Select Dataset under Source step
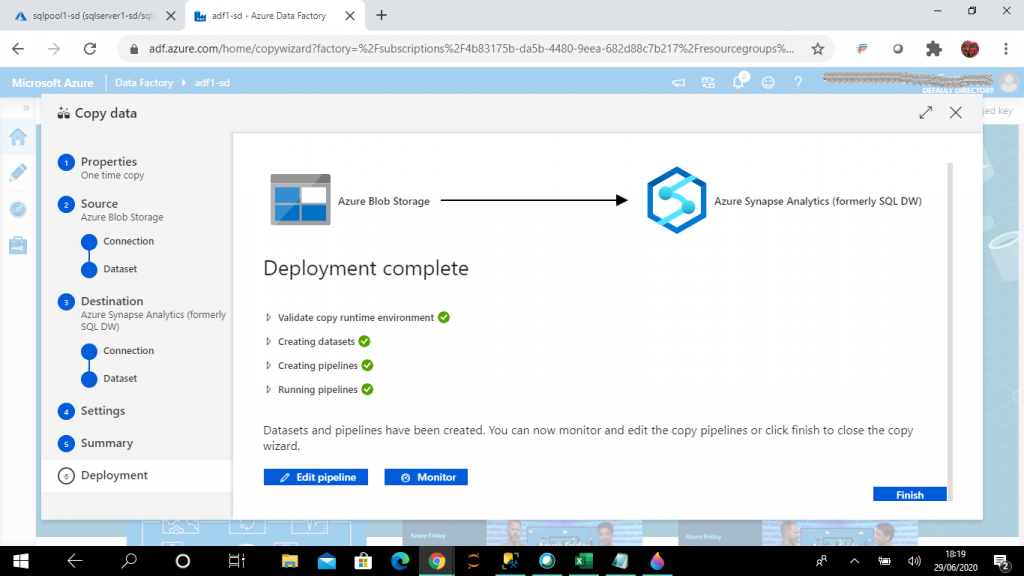This screenshot has width=1024, height=576. [x=120, y=269]
